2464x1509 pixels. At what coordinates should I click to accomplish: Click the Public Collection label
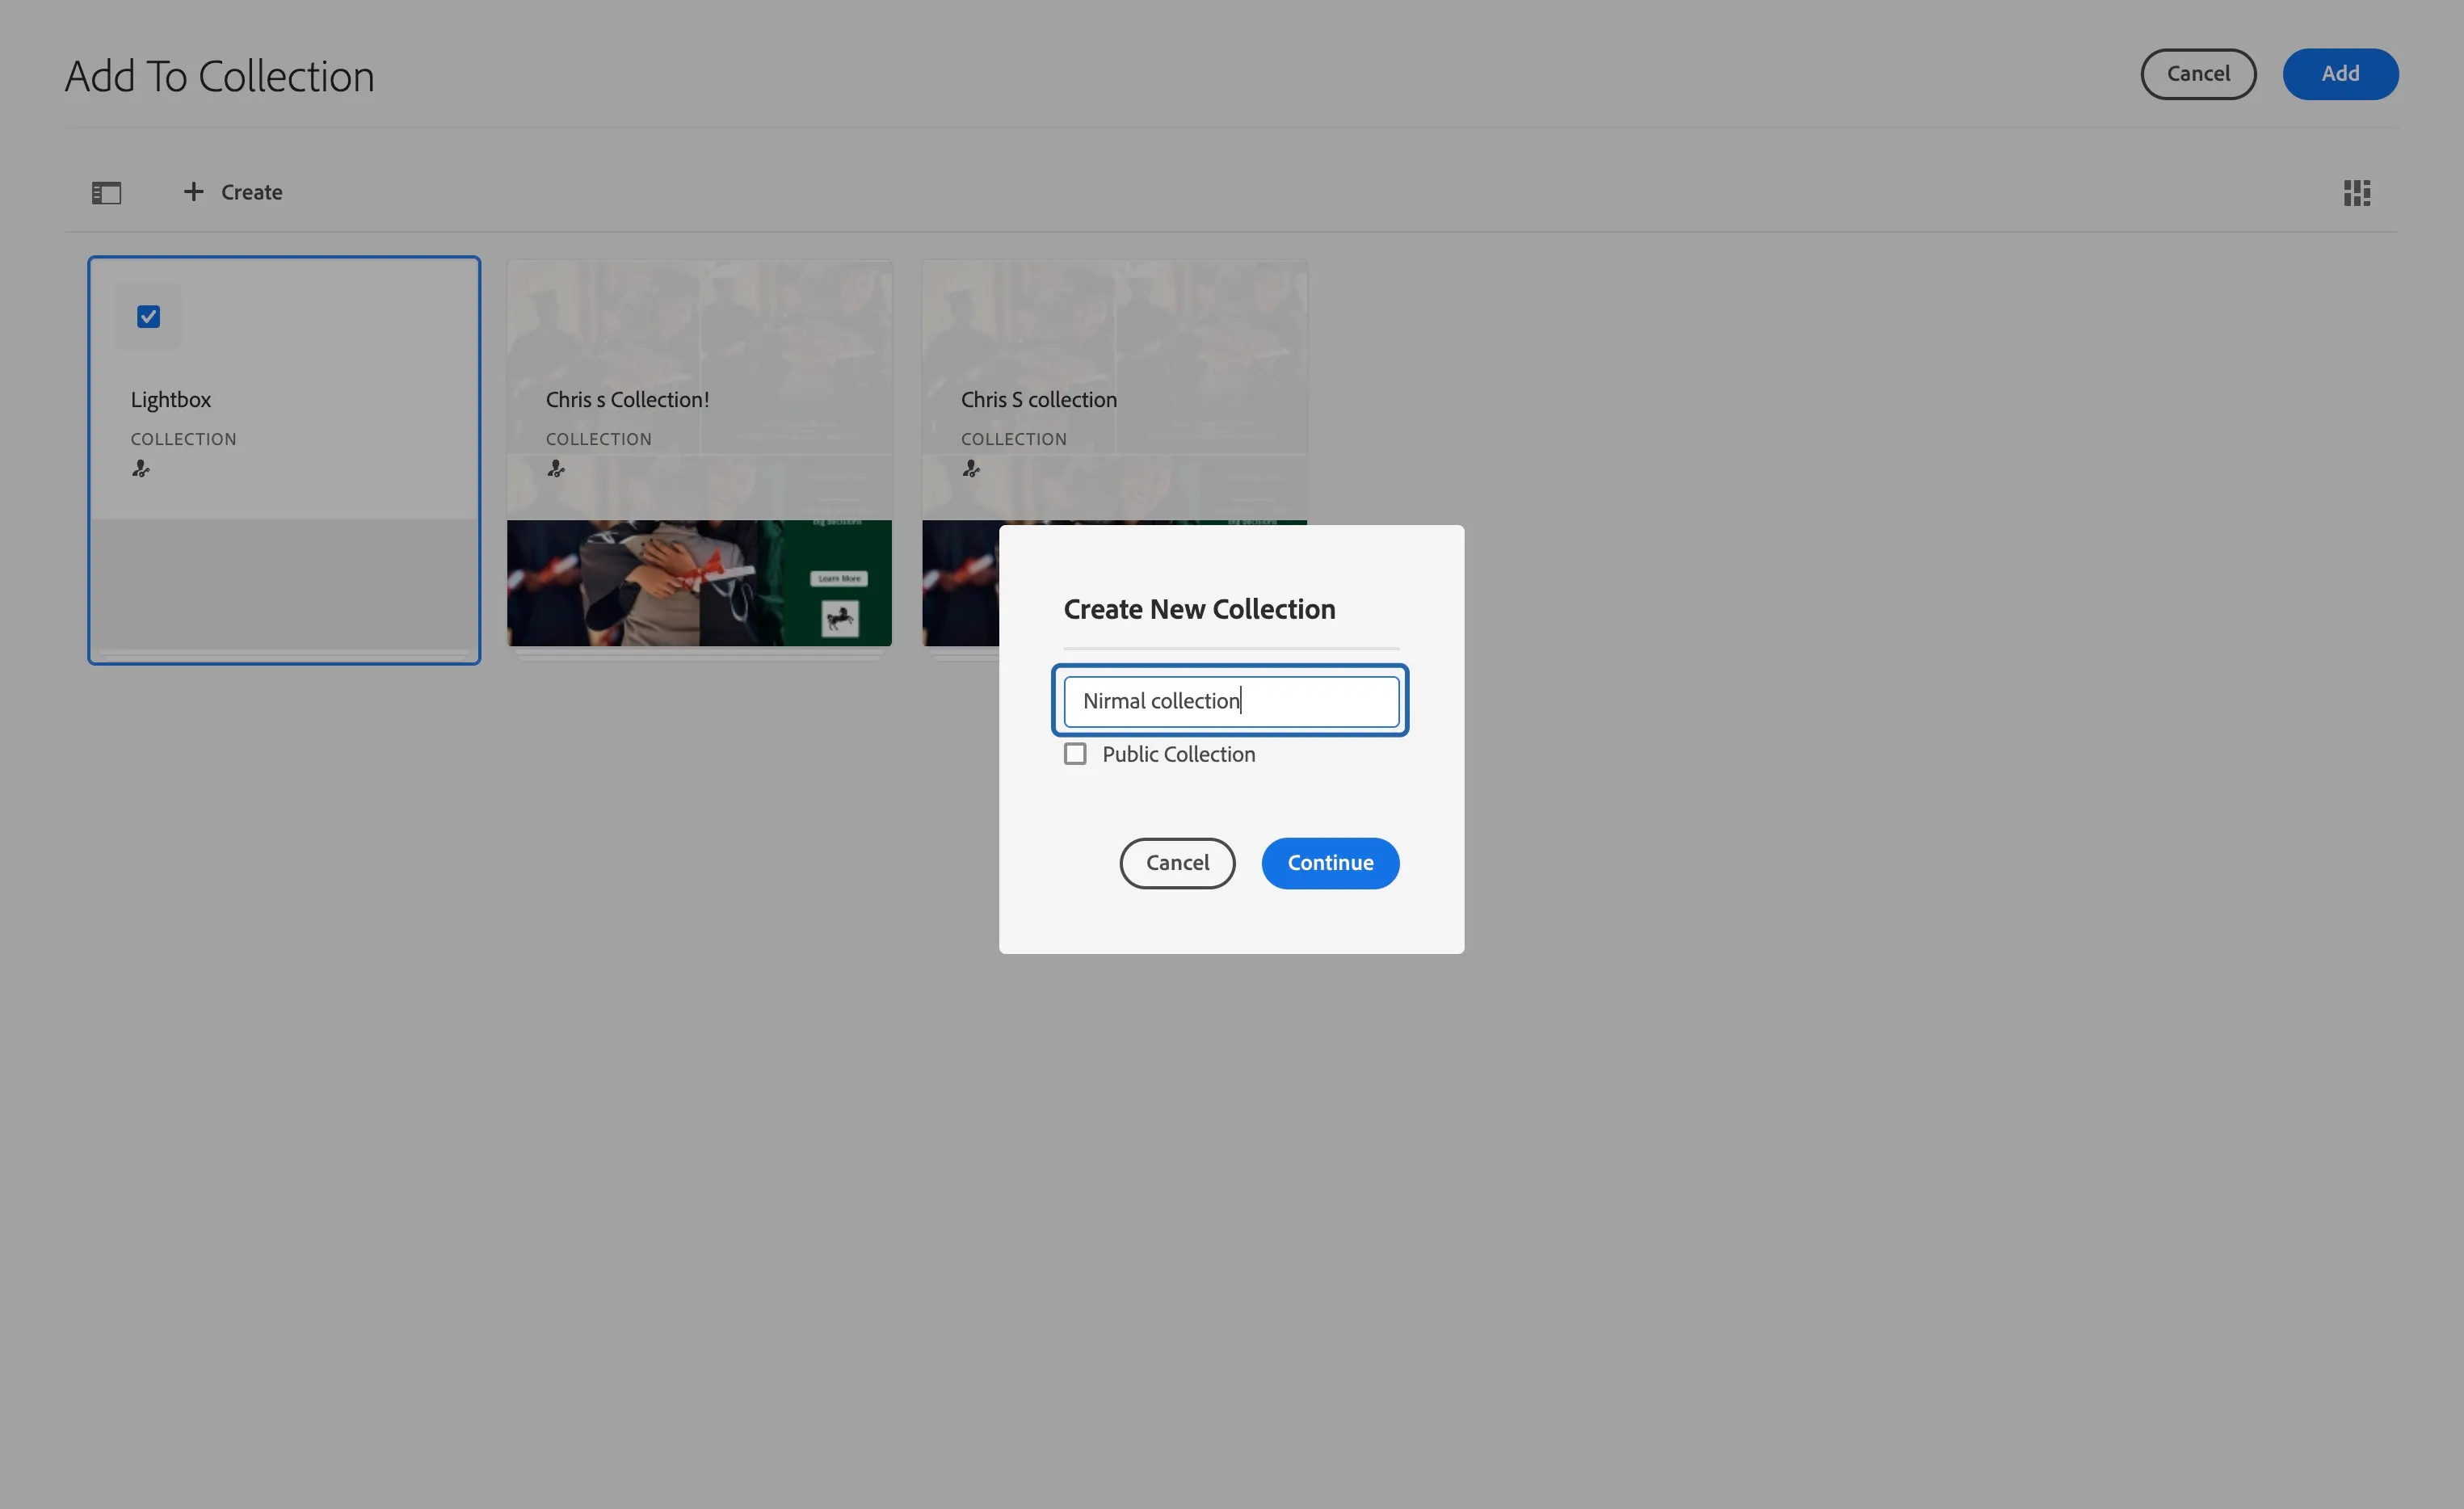pos(1178,754)
